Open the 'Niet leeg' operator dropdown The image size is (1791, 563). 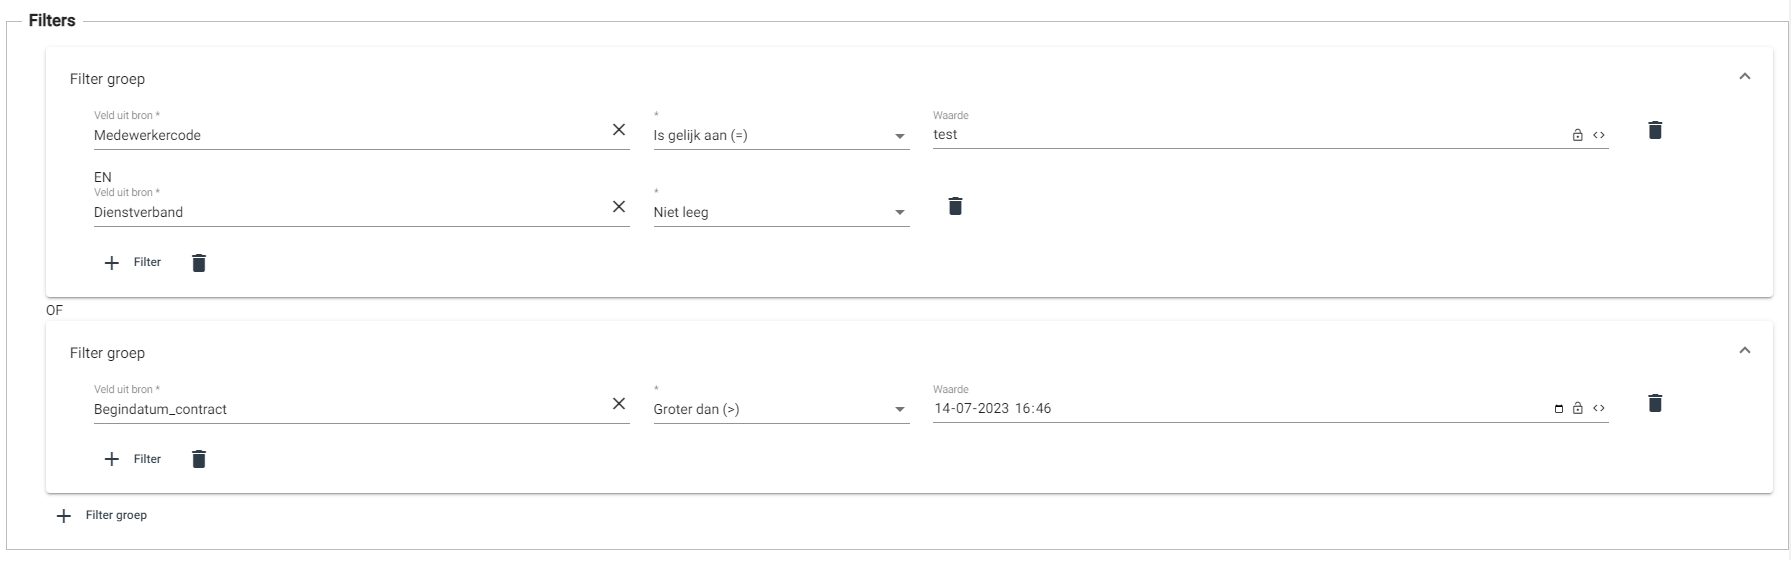(781, 212)
